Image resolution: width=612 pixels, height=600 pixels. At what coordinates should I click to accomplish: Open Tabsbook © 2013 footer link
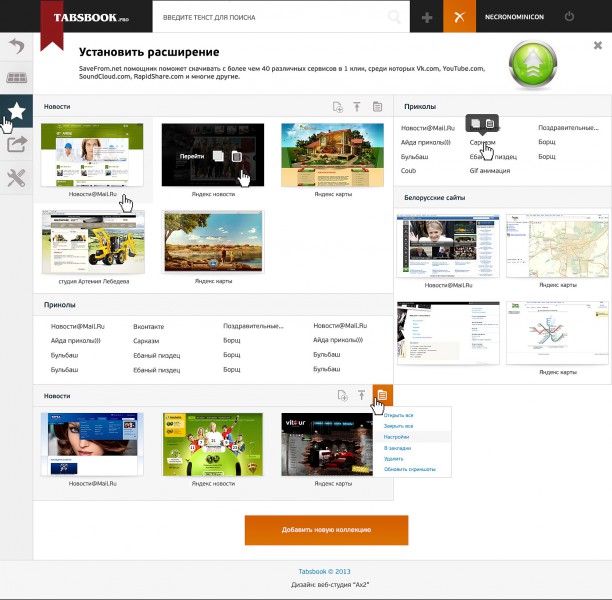point(324,571)
